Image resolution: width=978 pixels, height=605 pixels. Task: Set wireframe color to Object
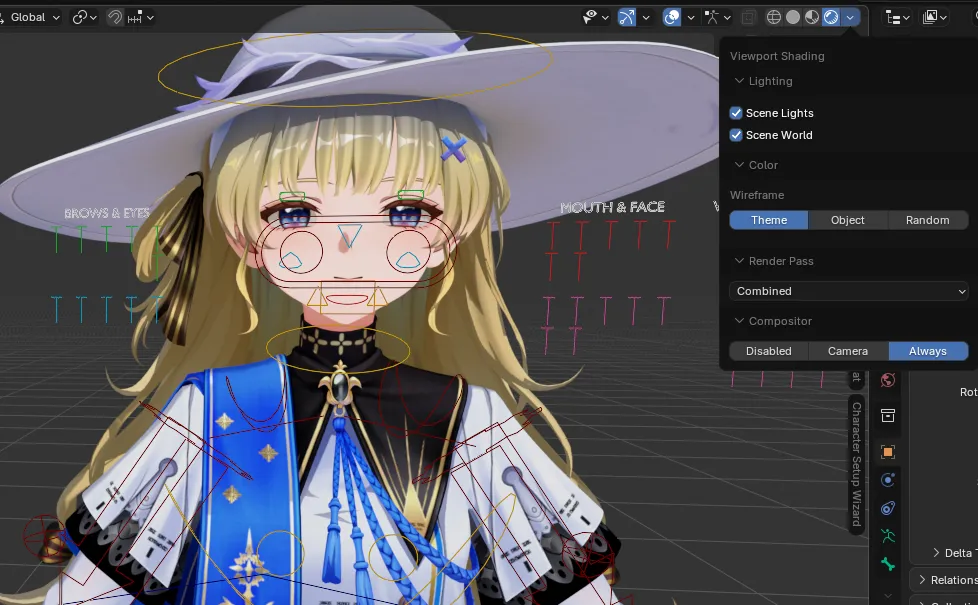848,220
